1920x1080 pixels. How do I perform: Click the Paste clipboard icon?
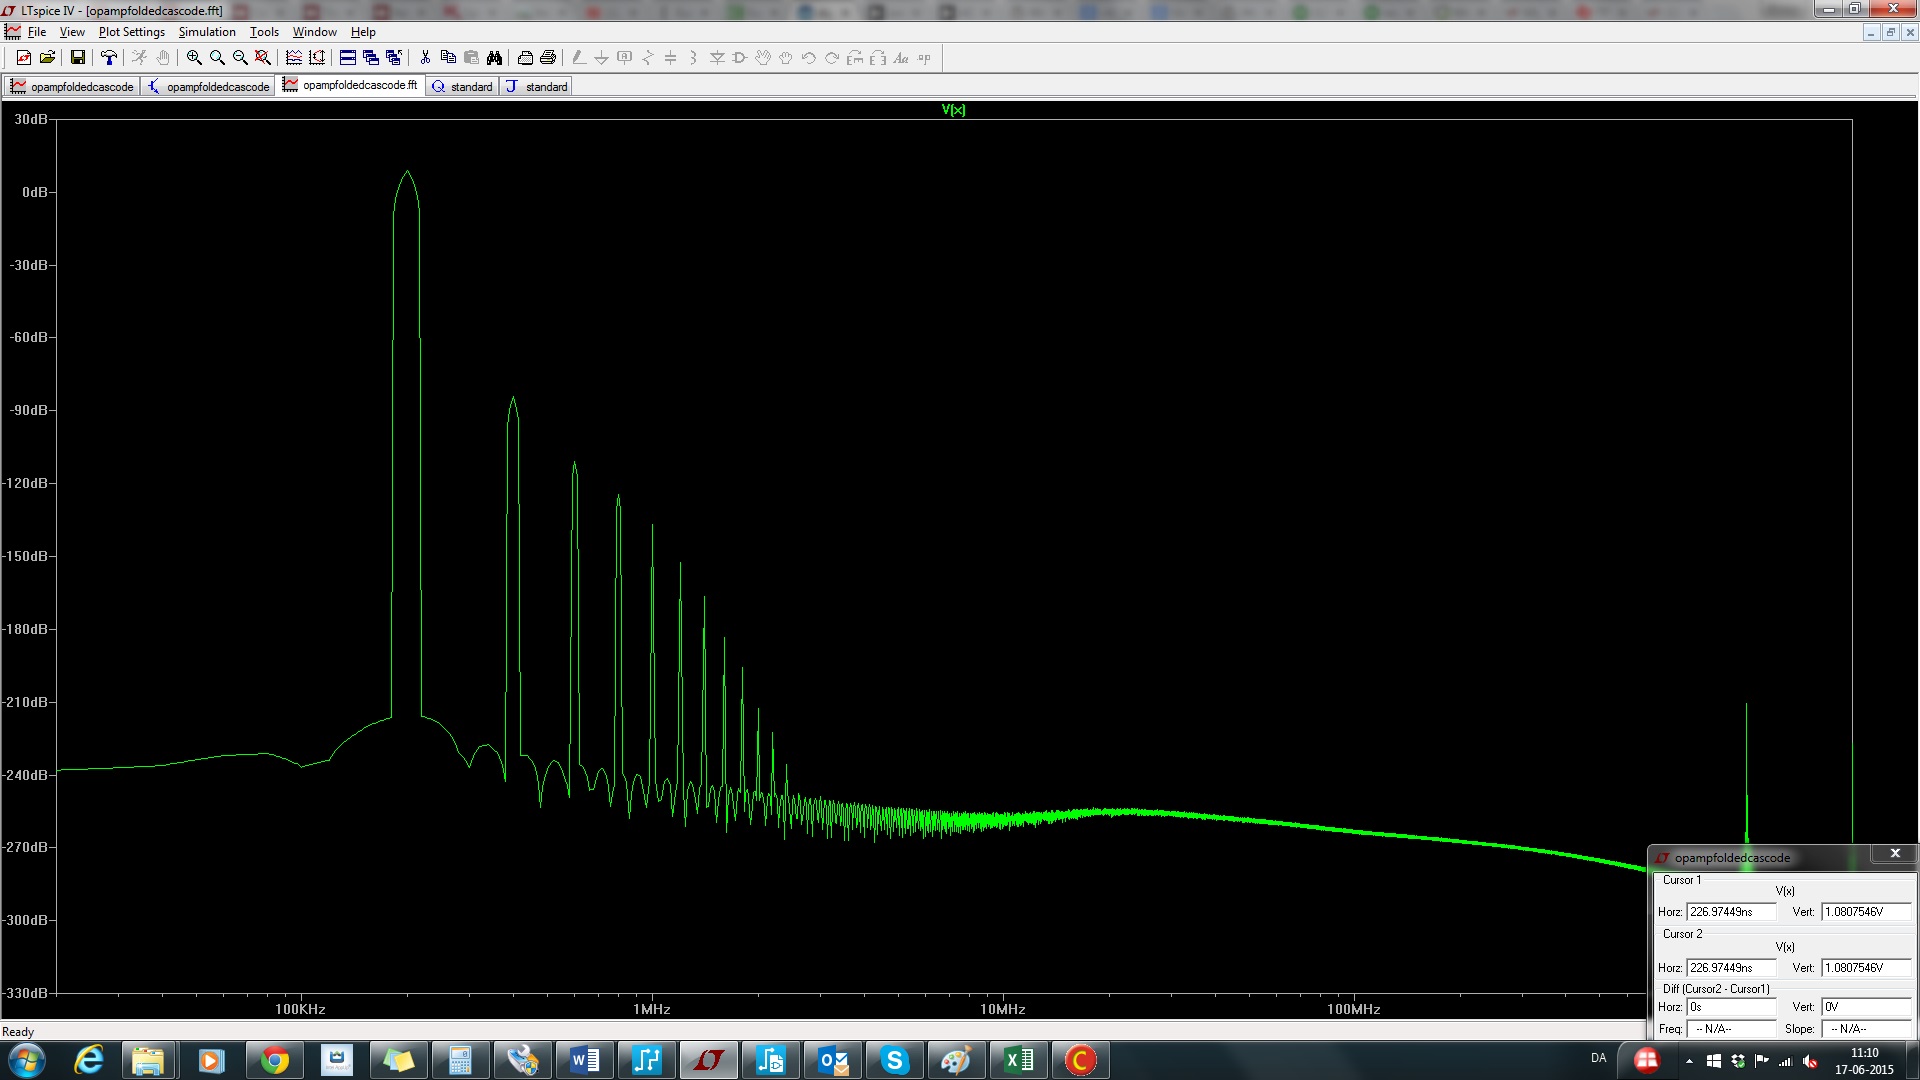coord(471,58)
